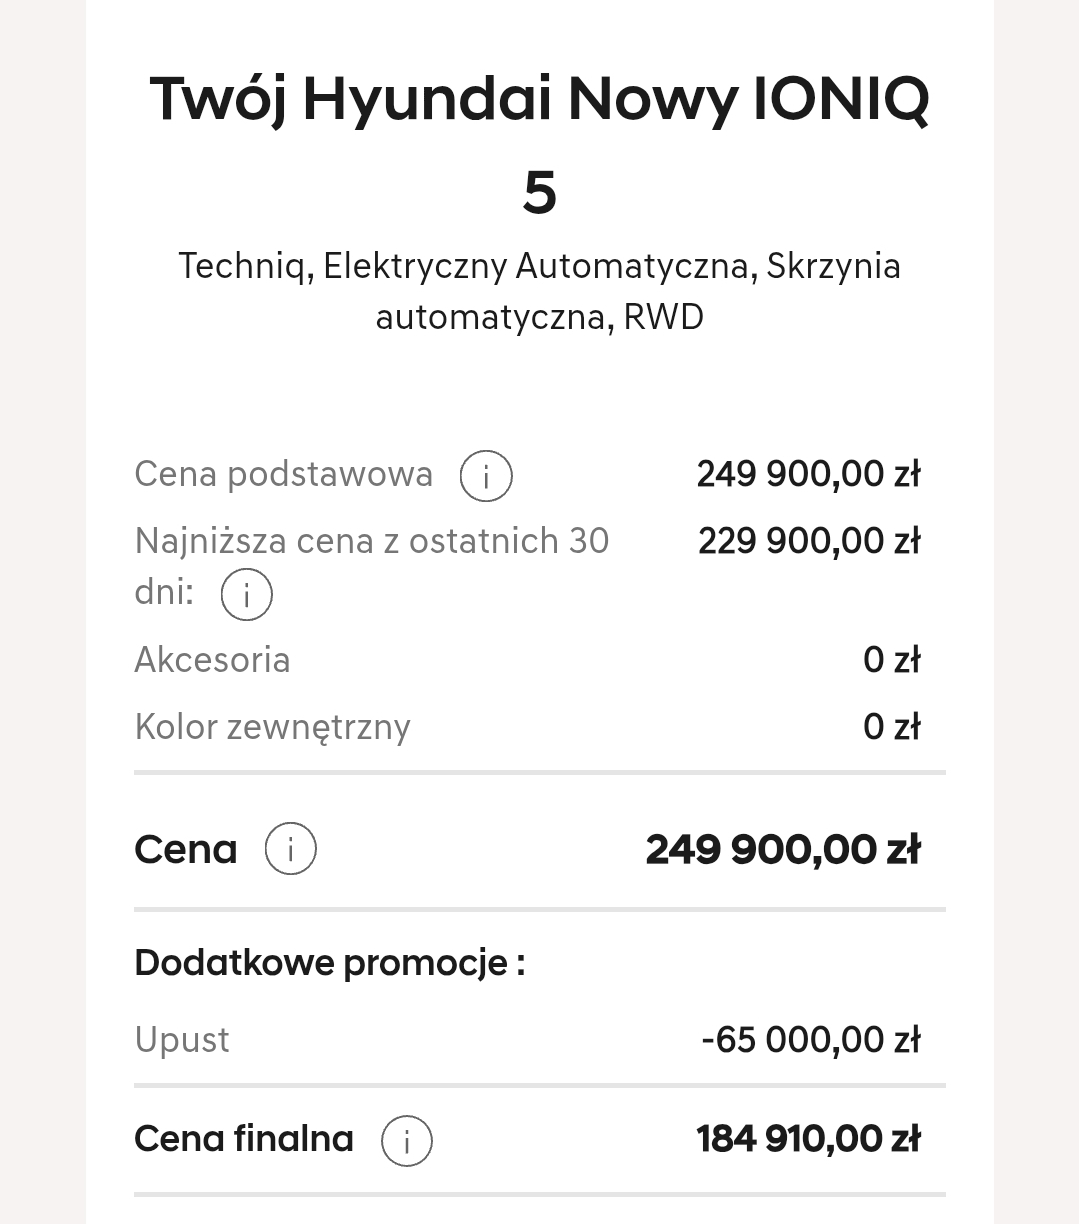
Task: Click the Cena podstawowa label
Action: 284,474
